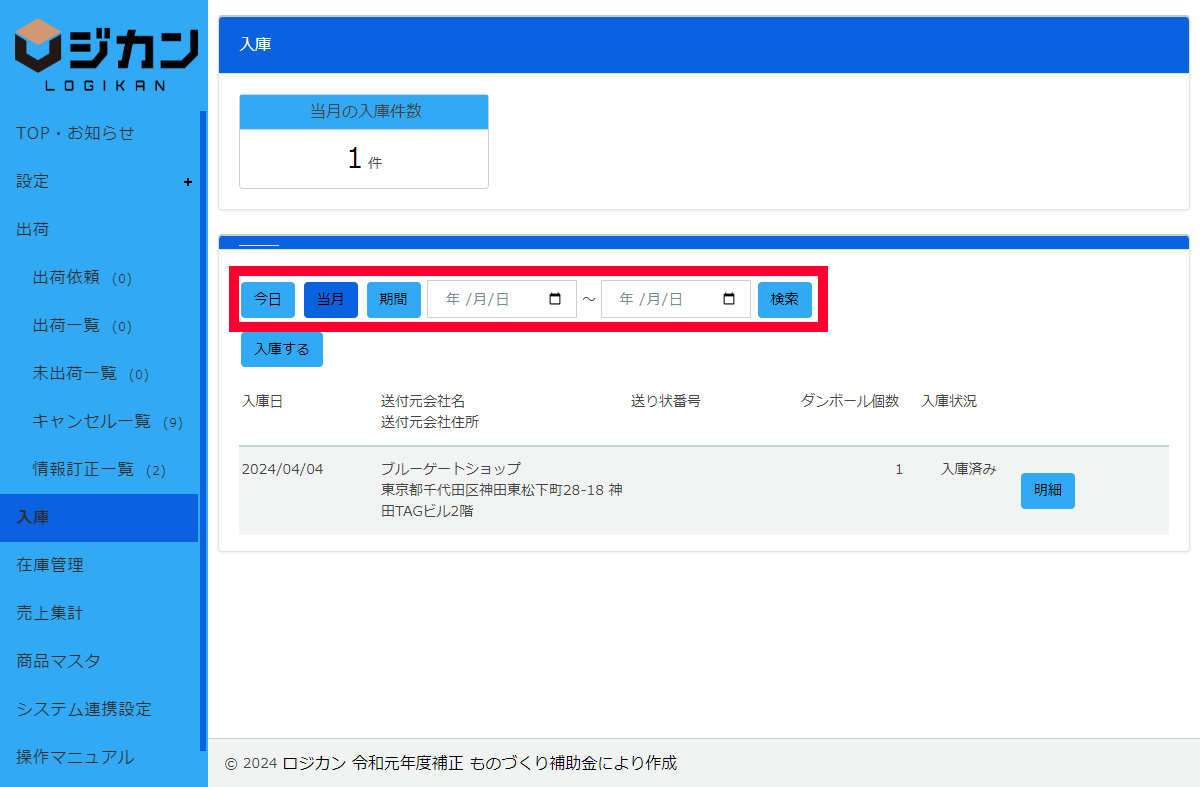Click the Logikan logo
This screenshot has height=787, width=1200.
[105, 55]
